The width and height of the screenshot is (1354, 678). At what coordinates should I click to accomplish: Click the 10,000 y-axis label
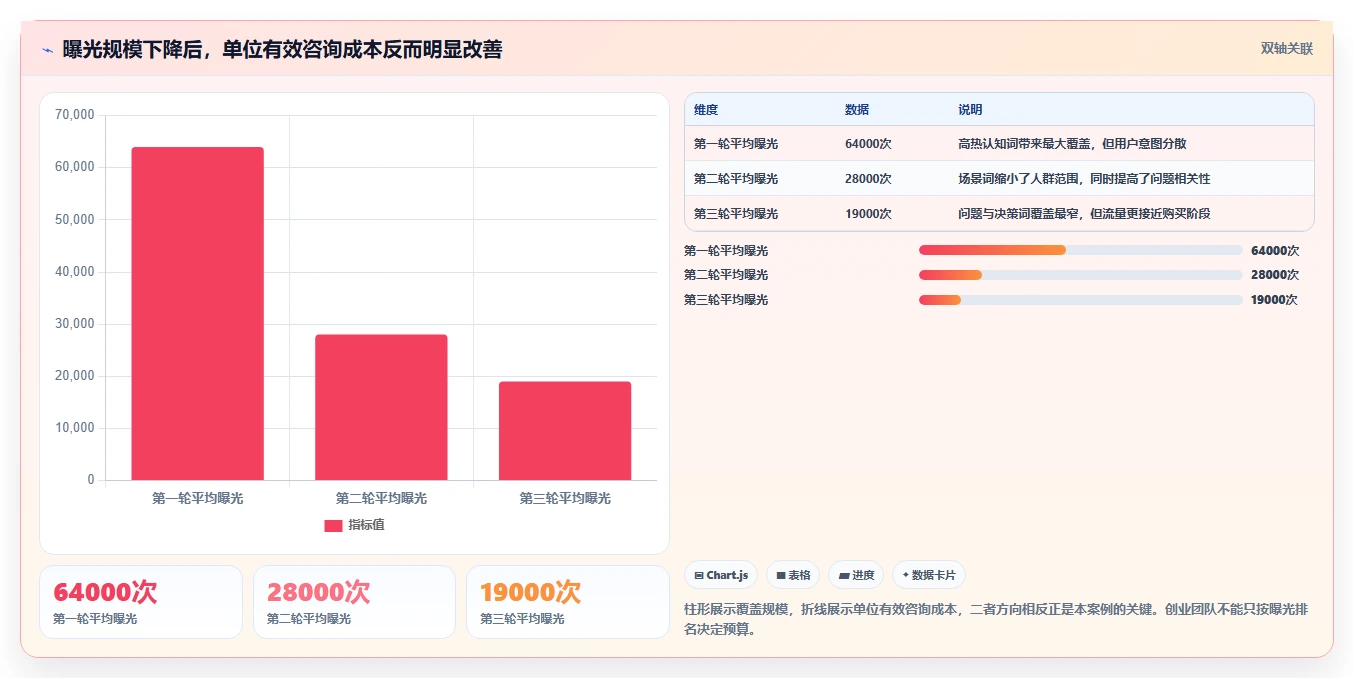(75, 428)
